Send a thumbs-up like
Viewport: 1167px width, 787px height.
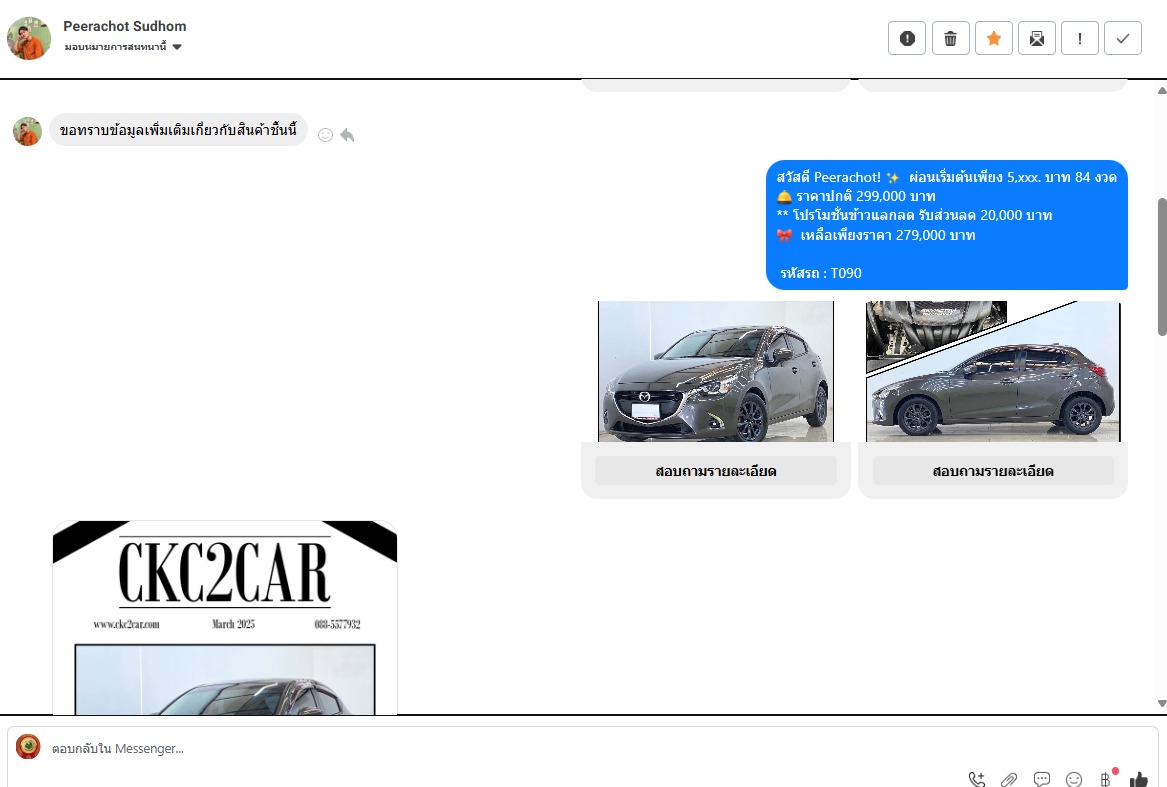(x=1138, y=779)
